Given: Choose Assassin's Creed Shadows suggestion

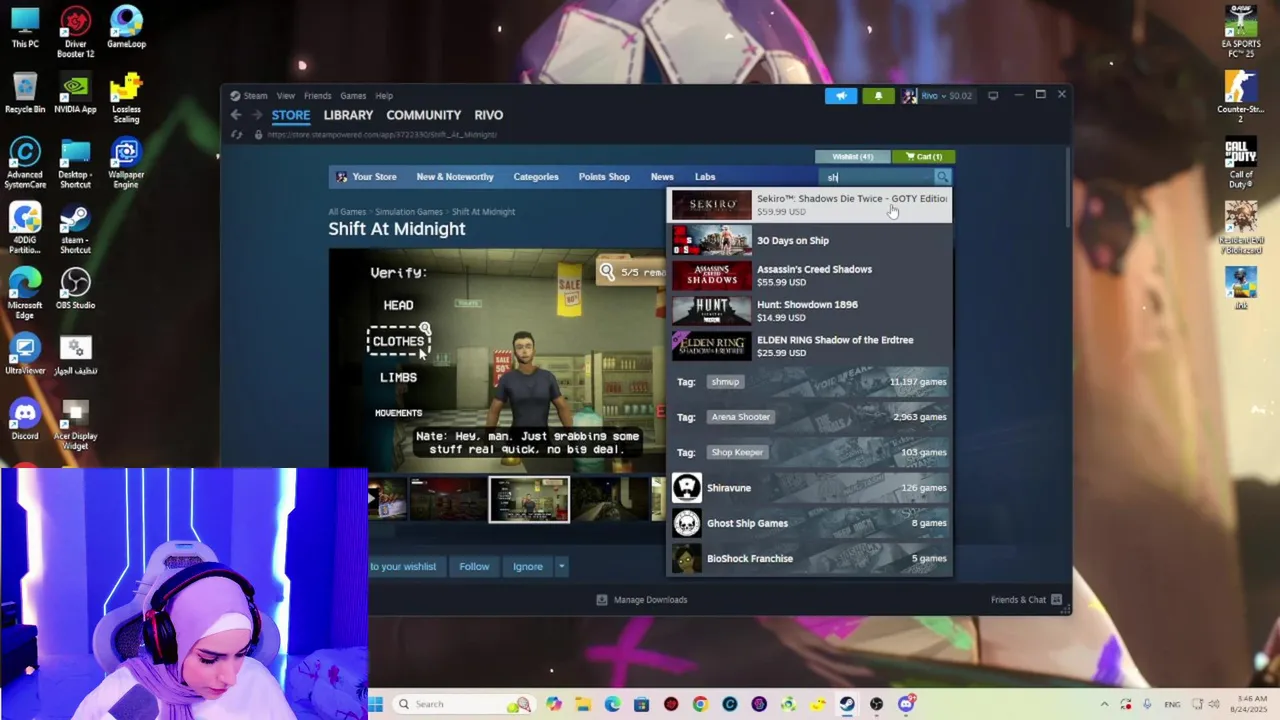Looking at the screenshot, I should (x=810, y=275).
